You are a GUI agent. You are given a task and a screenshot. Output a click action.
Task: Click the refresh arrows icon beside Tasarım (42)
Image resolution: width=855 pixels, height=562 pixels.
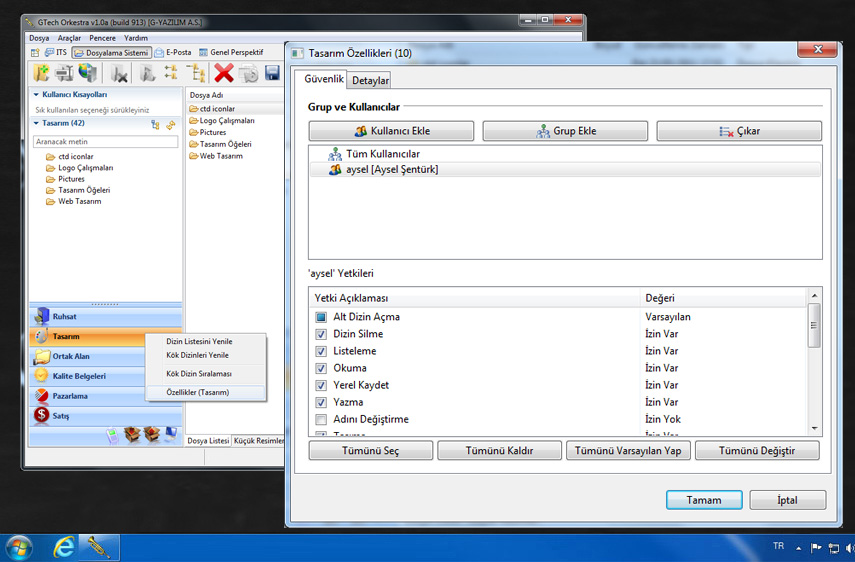click(x=171, y=125)
